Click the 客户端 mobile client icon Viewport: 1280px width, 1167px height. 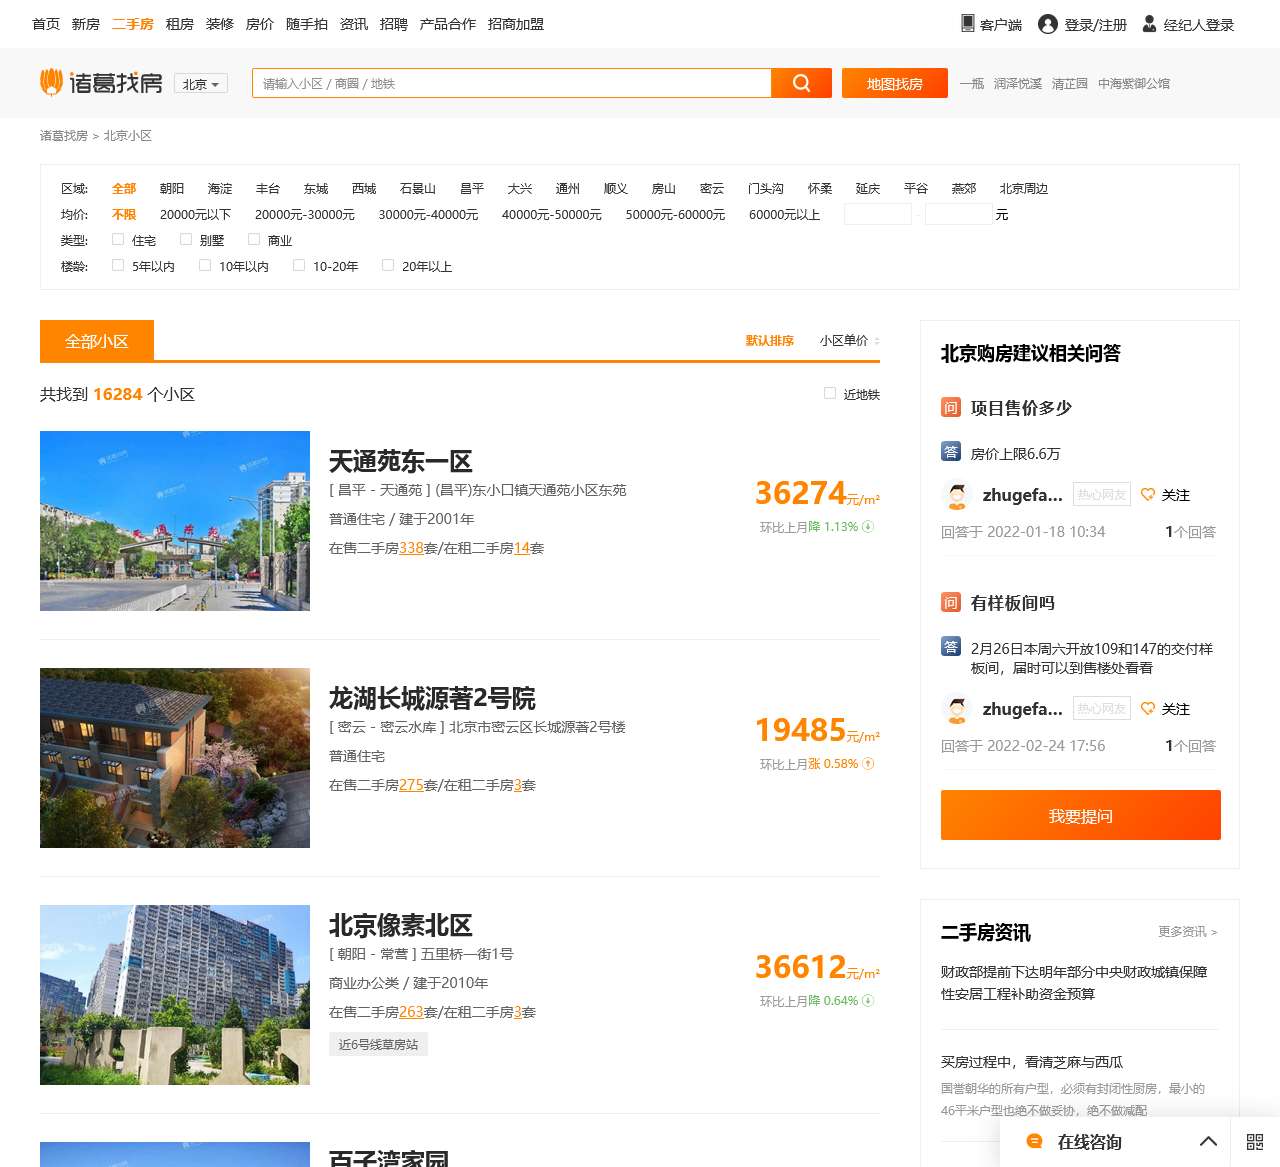[x=966, y=23]
